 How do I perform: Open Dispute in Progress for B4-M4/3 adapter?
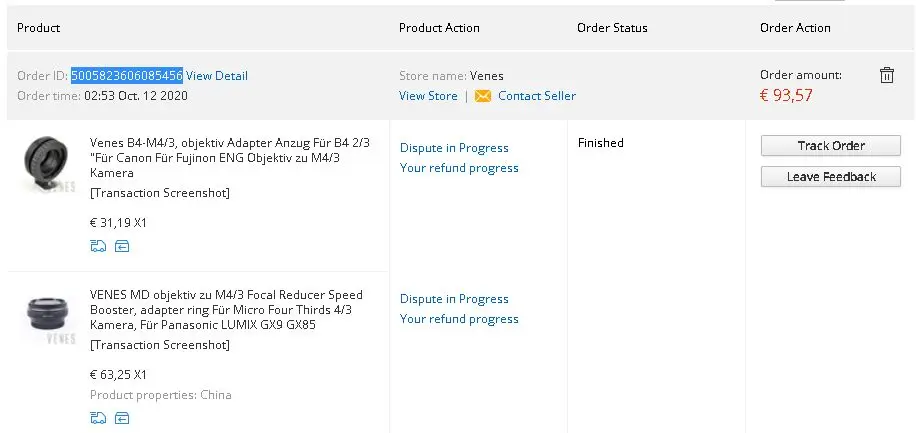[x=454, y=148]
